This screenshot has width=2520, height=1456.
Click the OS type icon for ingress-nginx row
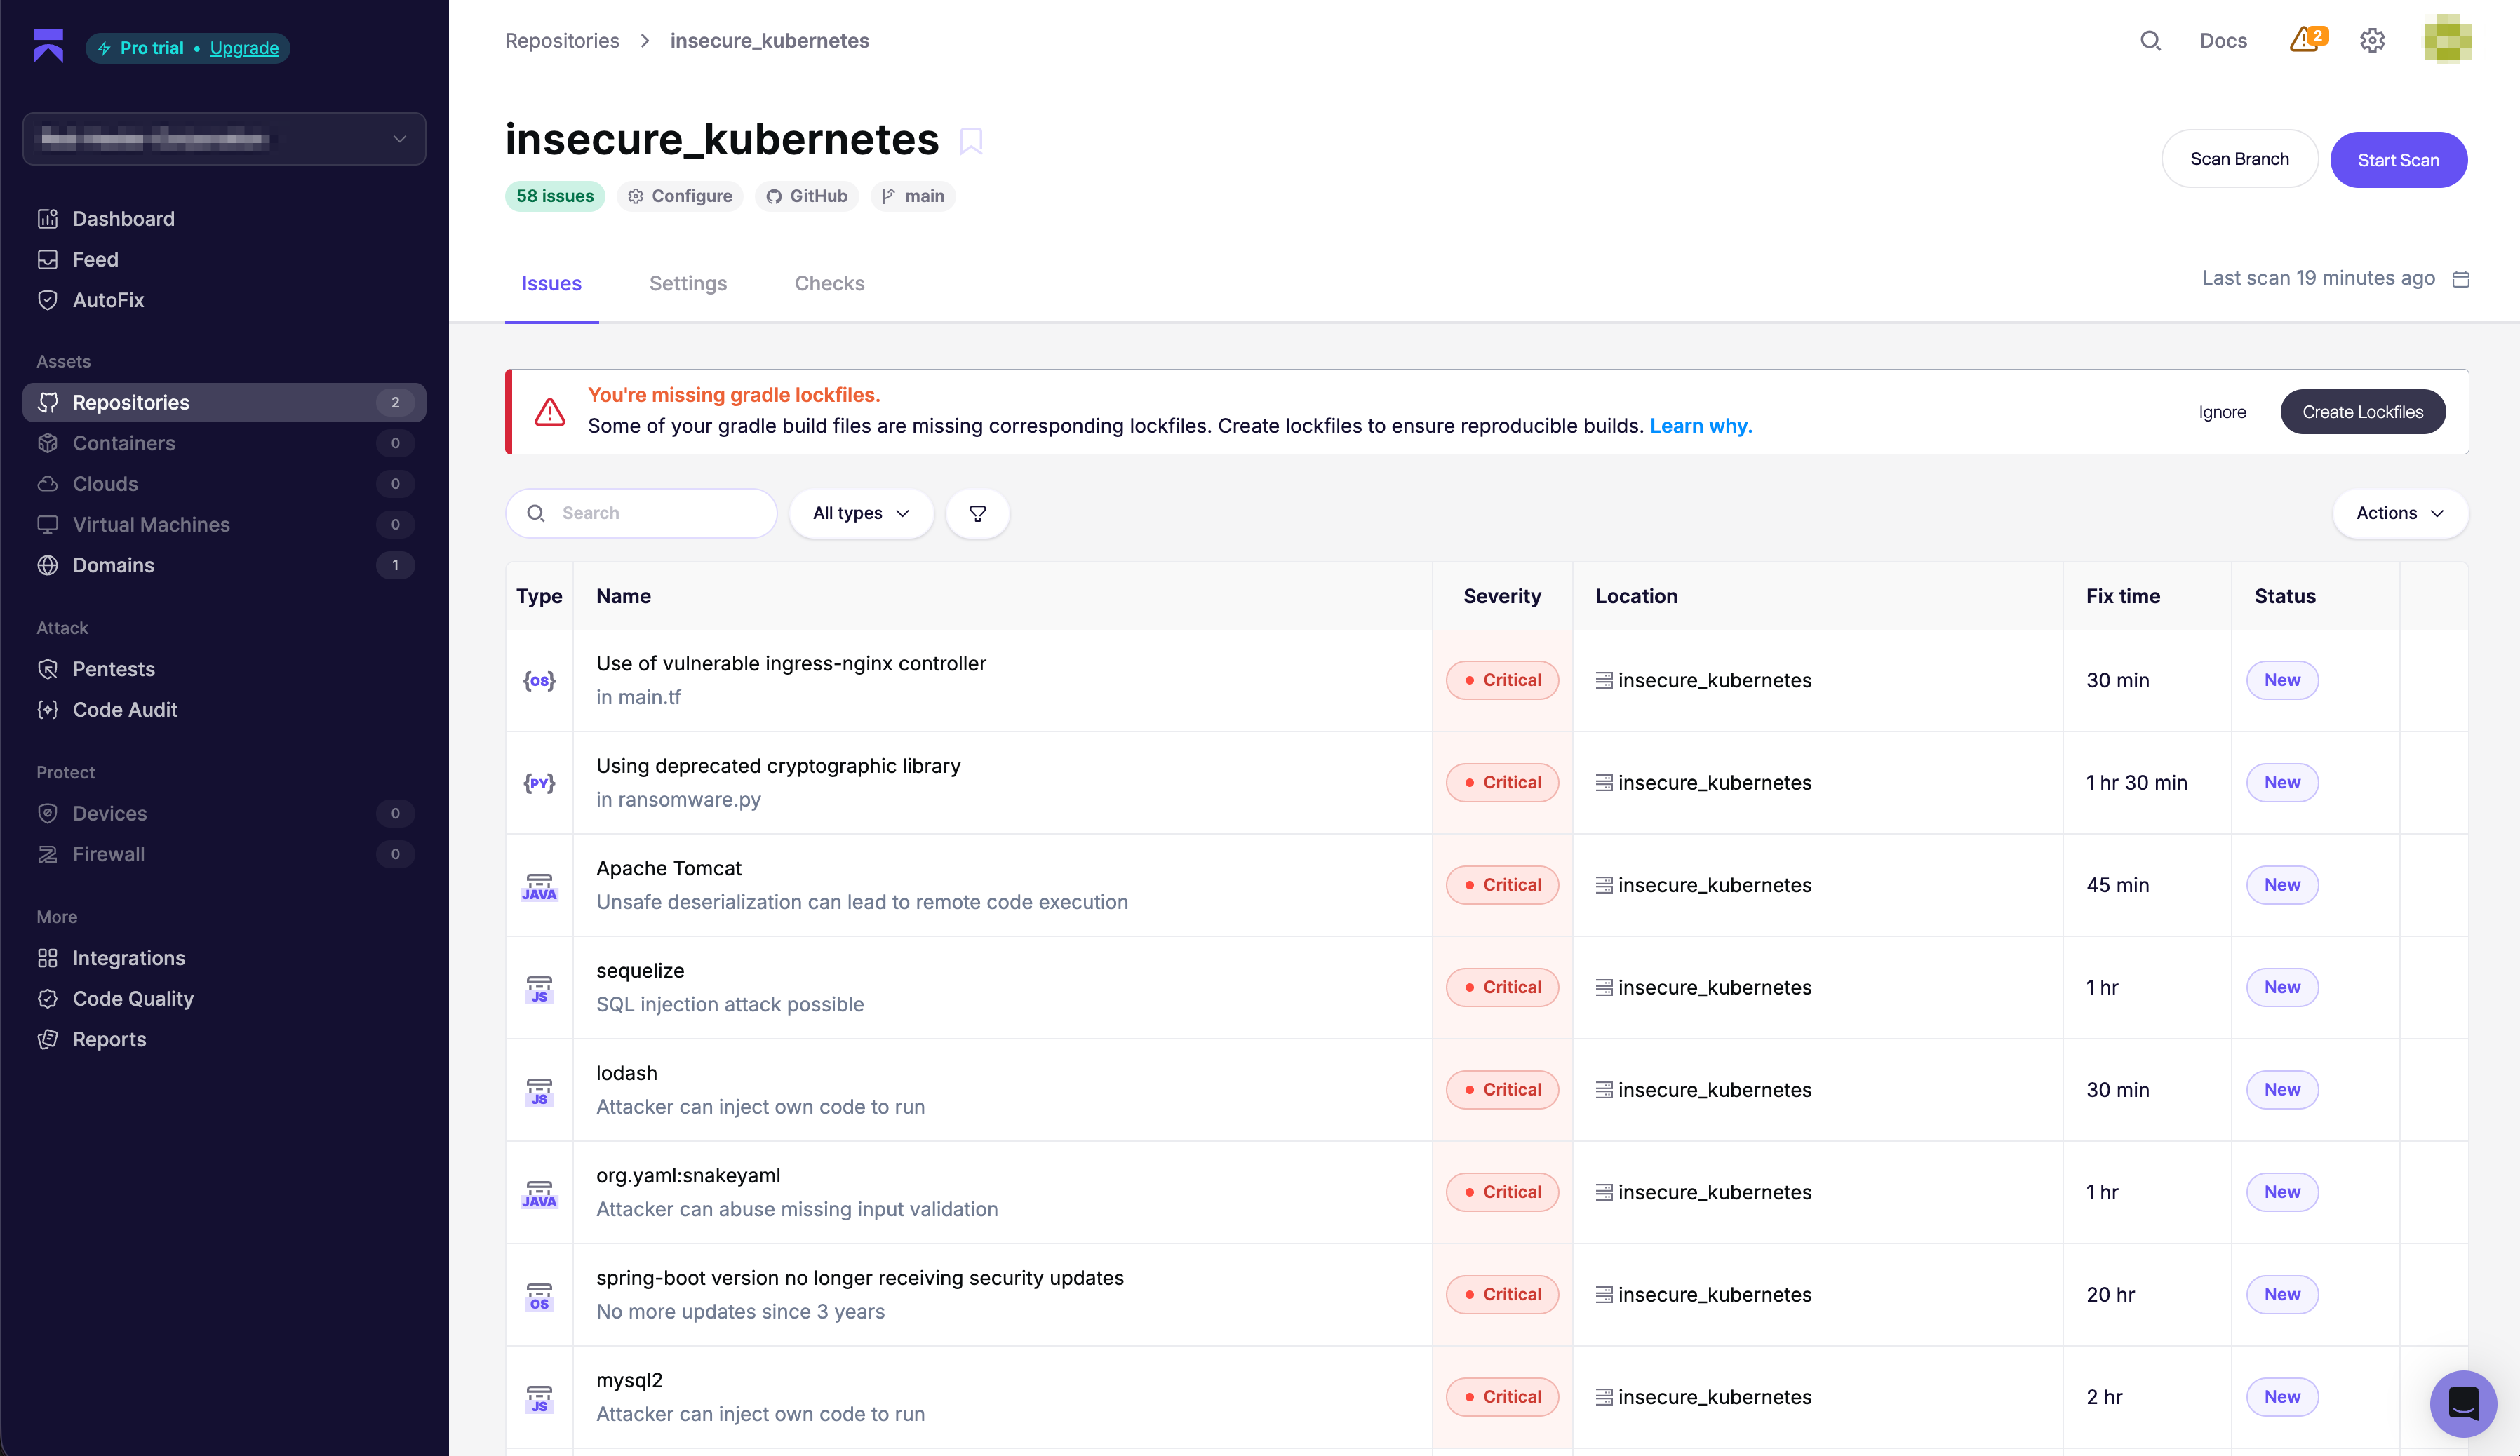coord(539,680)
